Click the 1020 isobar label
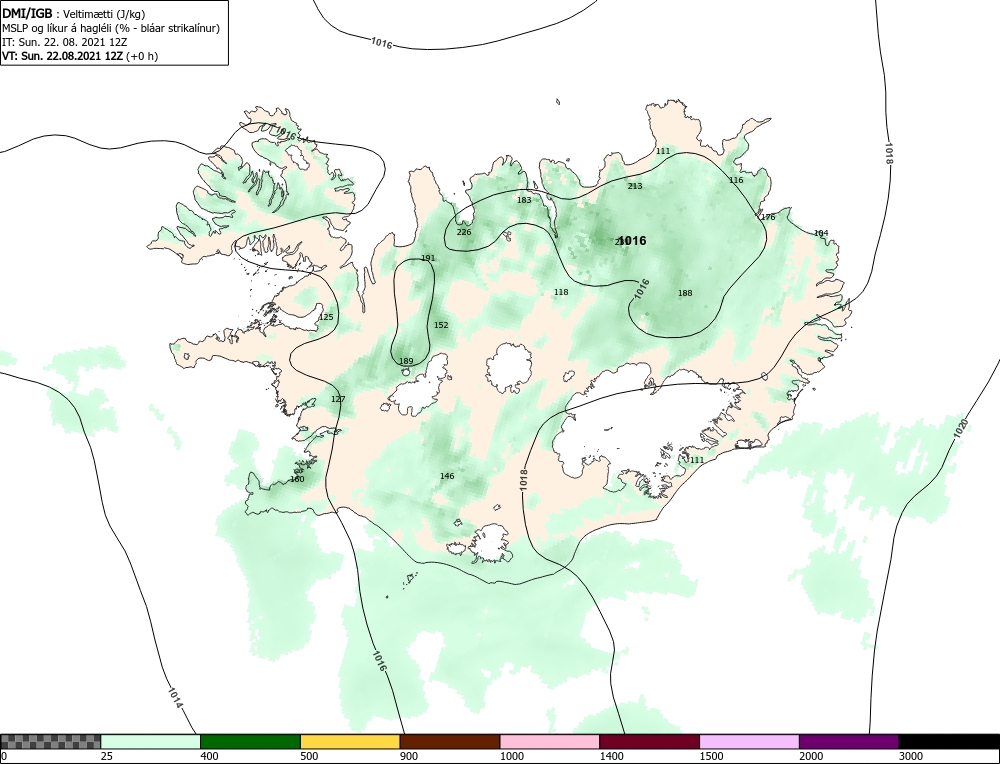This screenshot has height=764, width=1000. pos(961,428)
